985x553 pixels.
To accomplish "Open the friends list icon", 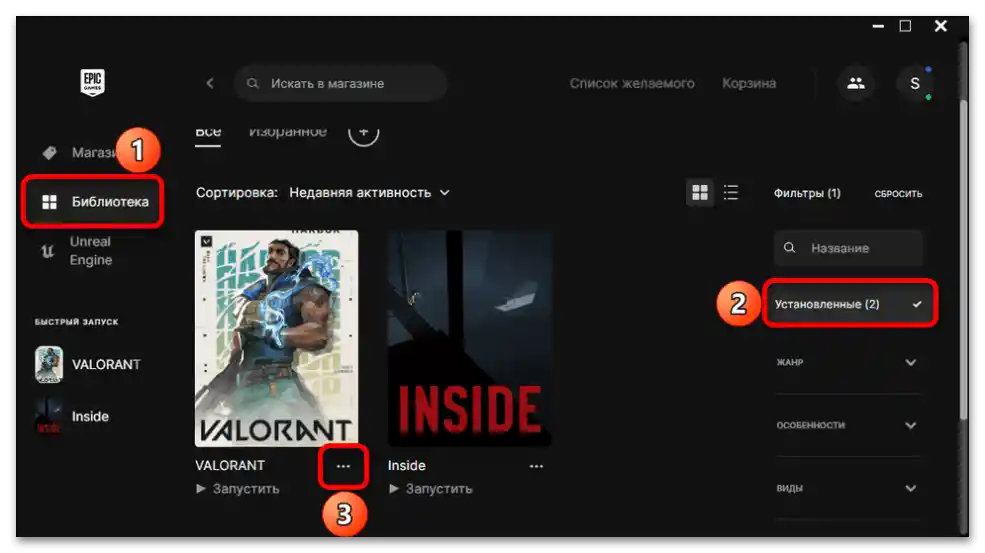I will pos(856,83).
